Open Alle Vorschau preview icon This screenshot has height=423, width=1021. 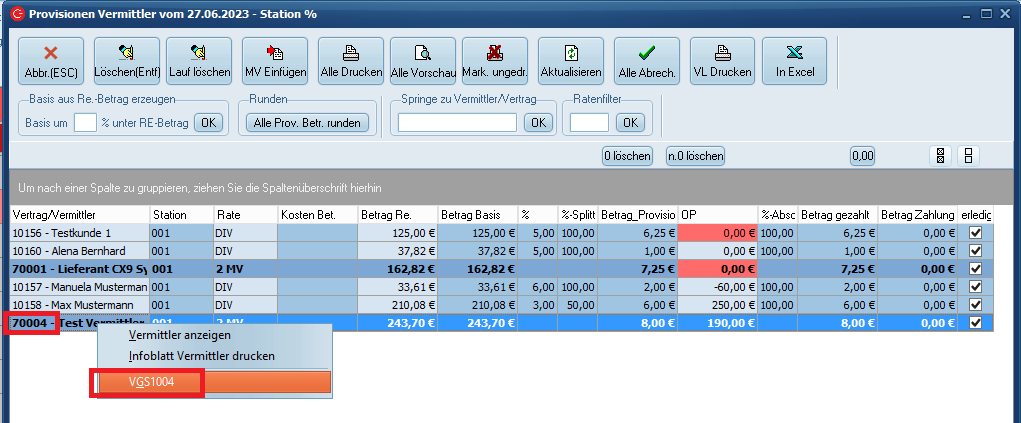423,62
